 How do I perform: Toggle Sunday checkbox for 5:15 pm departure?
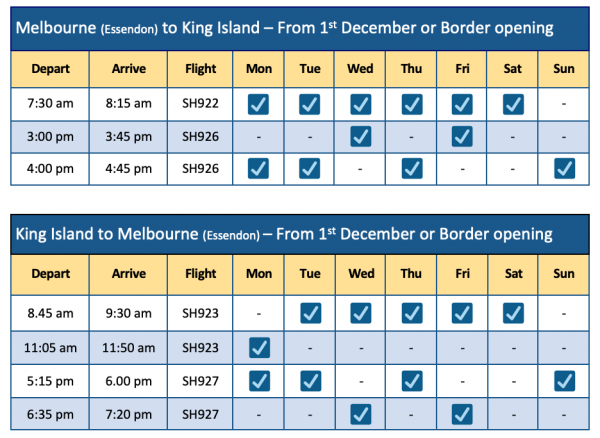click(x=564, y=380)
